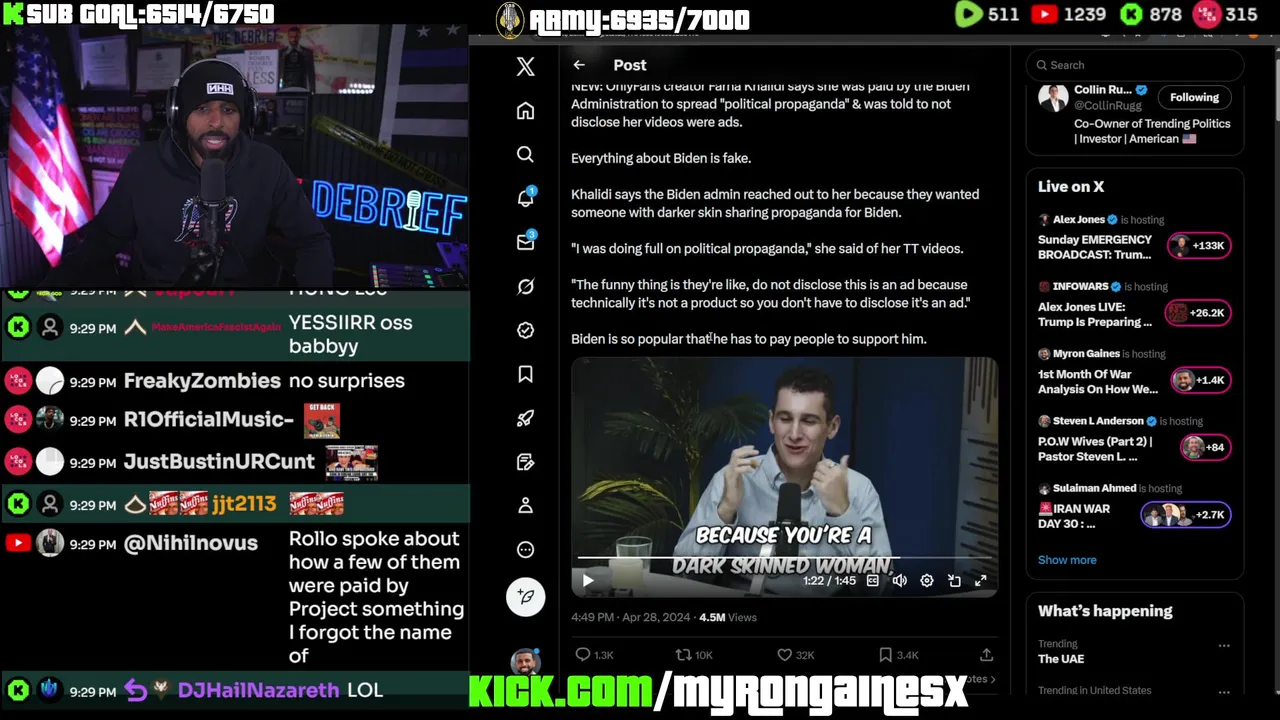1280x720 pixels.
Task: Open Notifications bell icon
Action: pos(525,198)
